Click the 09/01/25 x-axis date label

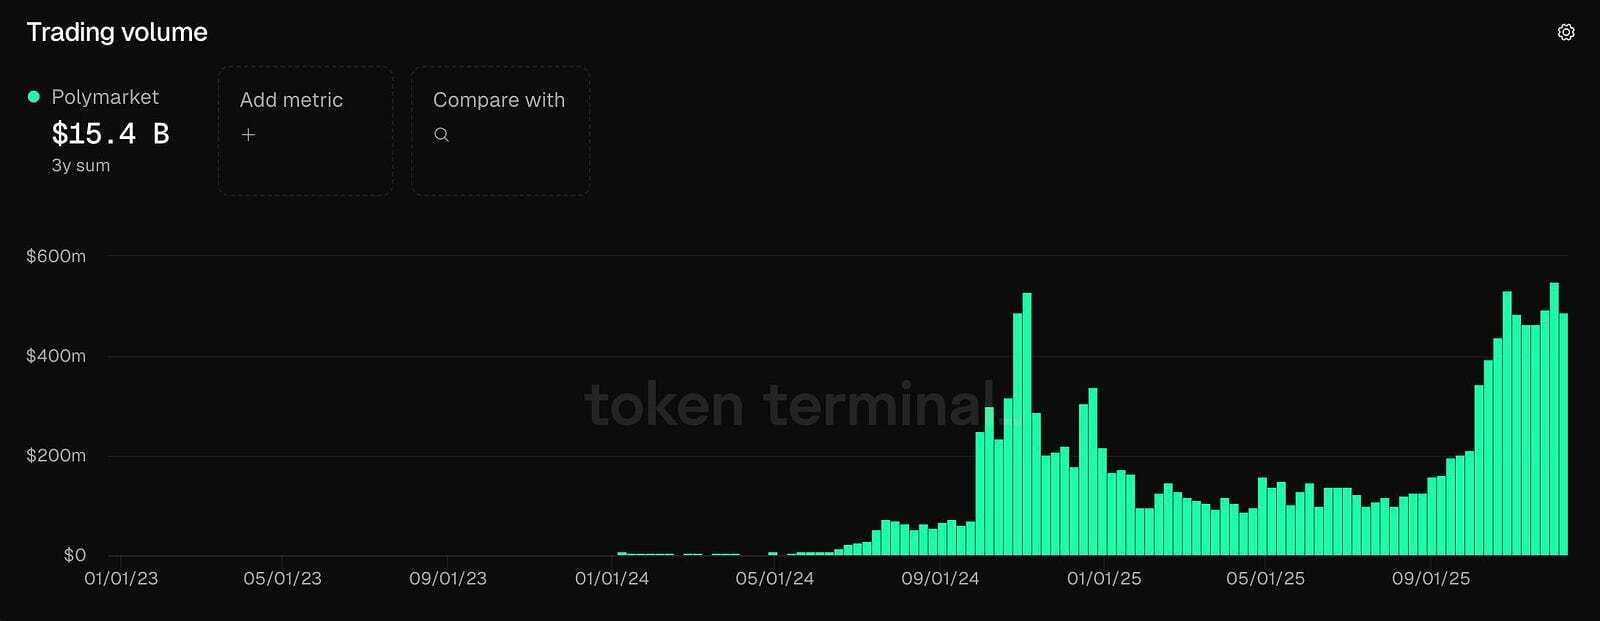click(1431, 579)
